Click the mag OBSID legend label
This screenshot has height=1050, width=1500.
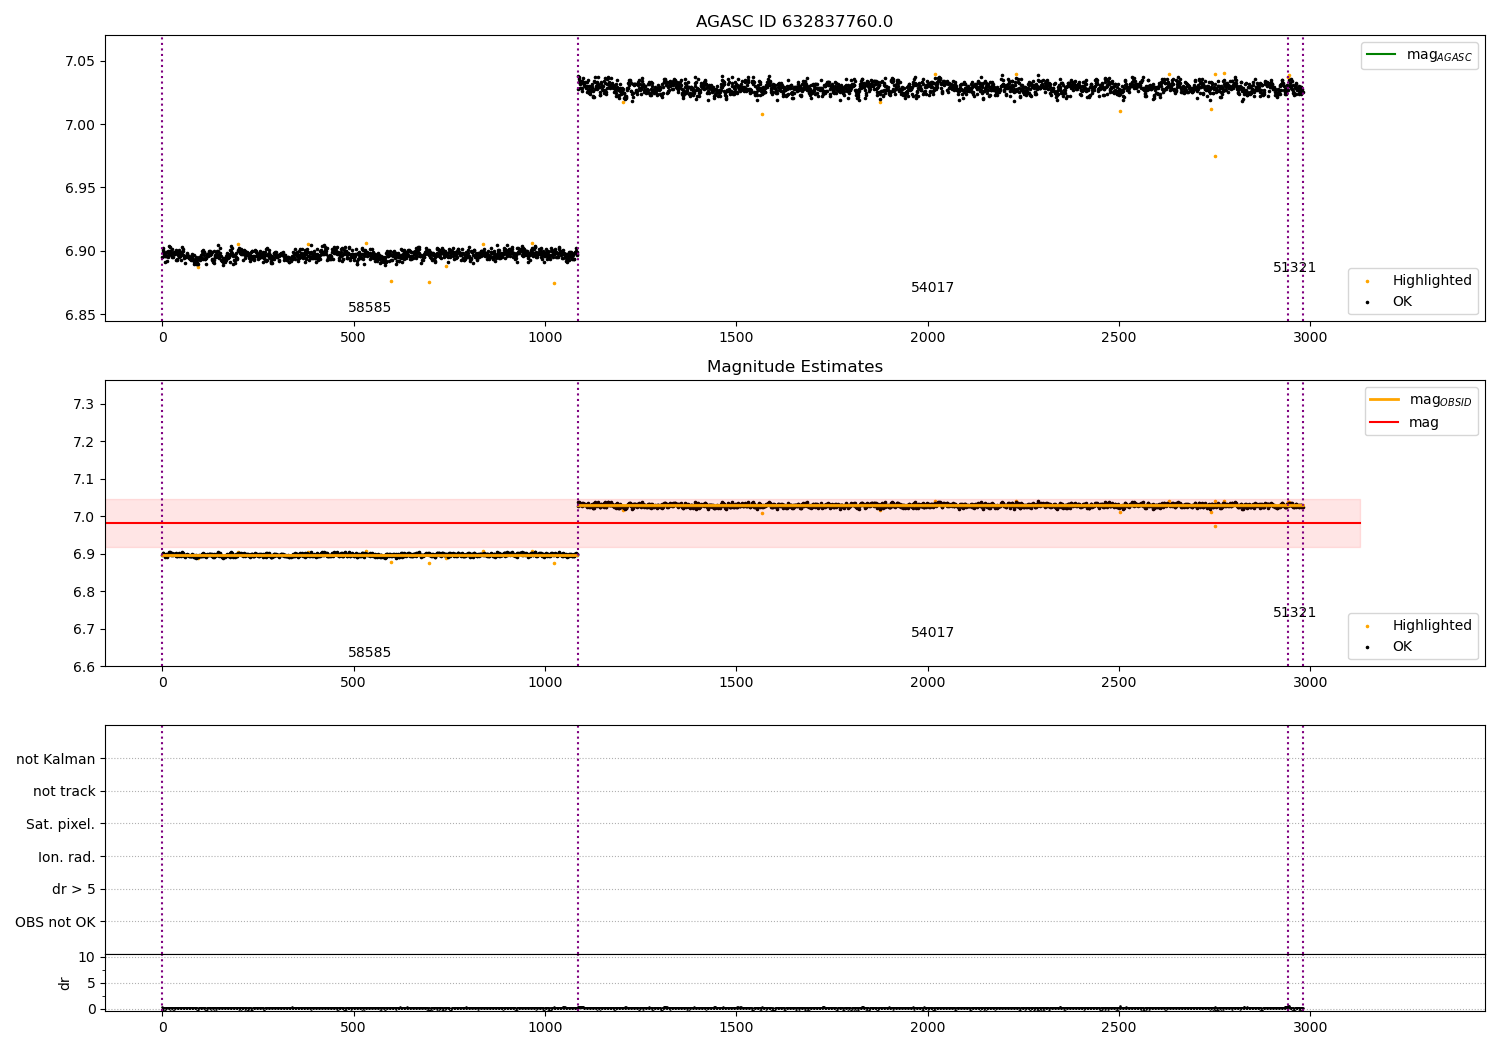[x=1441, y=400]
